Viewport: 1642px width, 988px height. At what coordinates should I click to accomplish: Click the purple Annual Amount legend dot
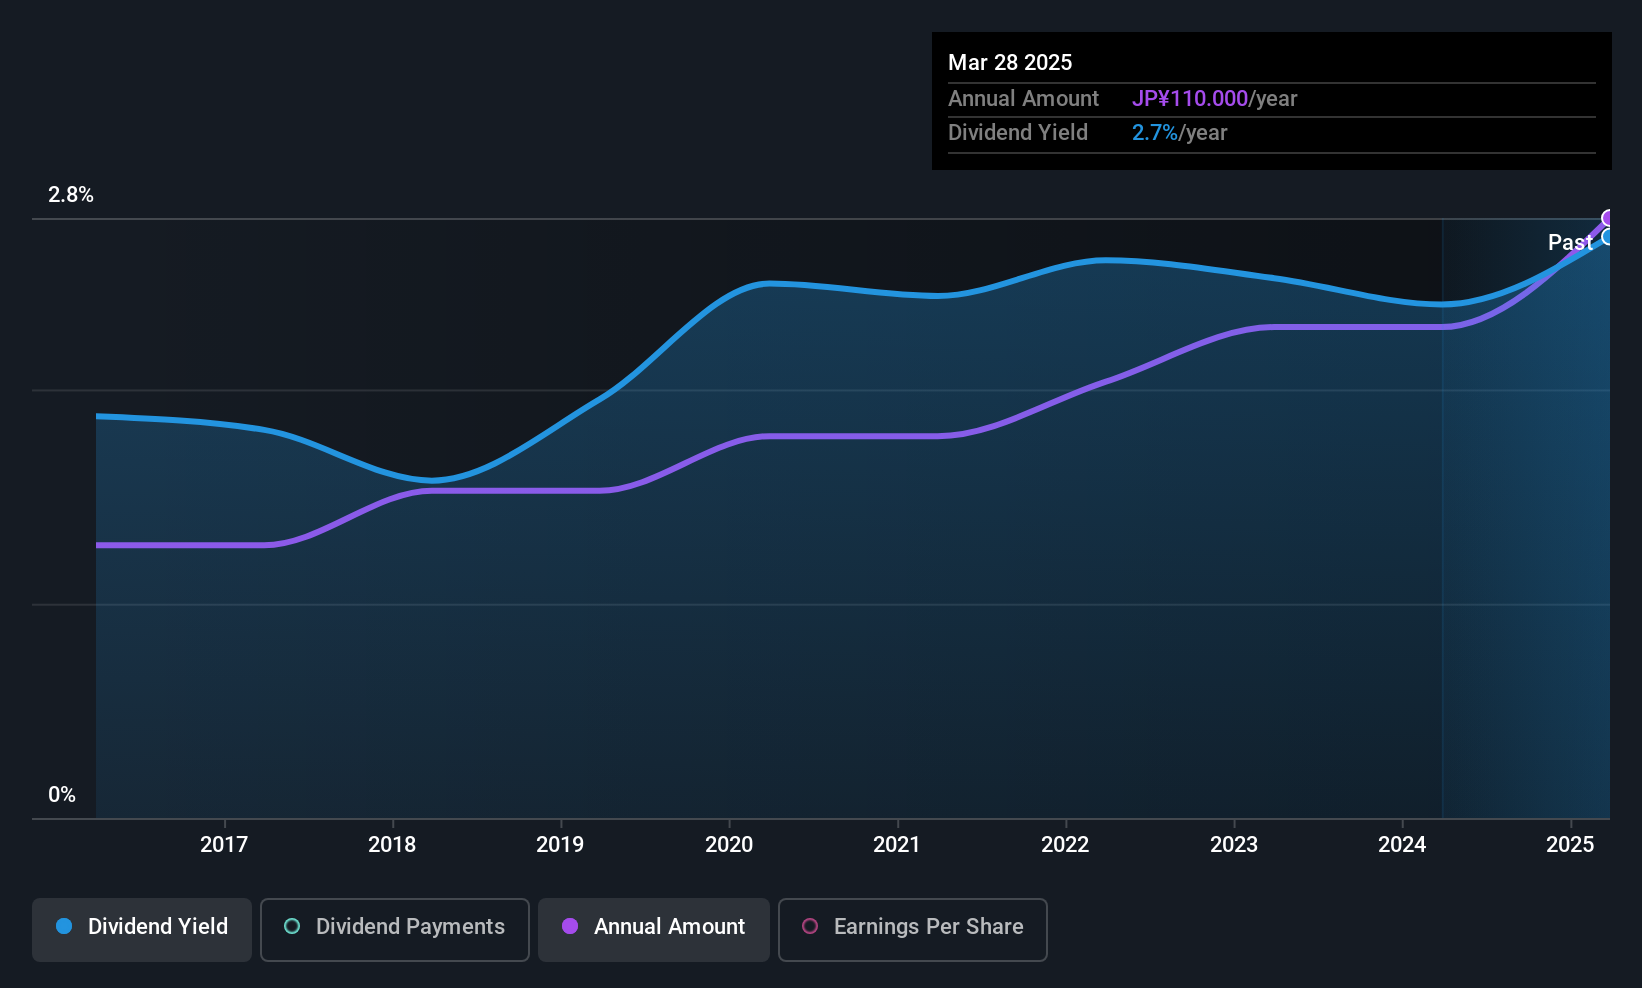(570, 927)
